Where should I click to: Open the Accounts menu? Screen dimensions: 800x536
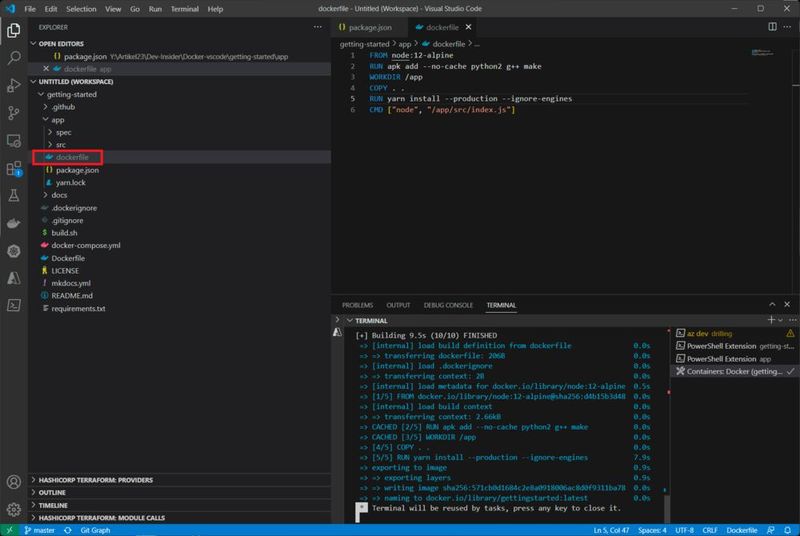14,482
